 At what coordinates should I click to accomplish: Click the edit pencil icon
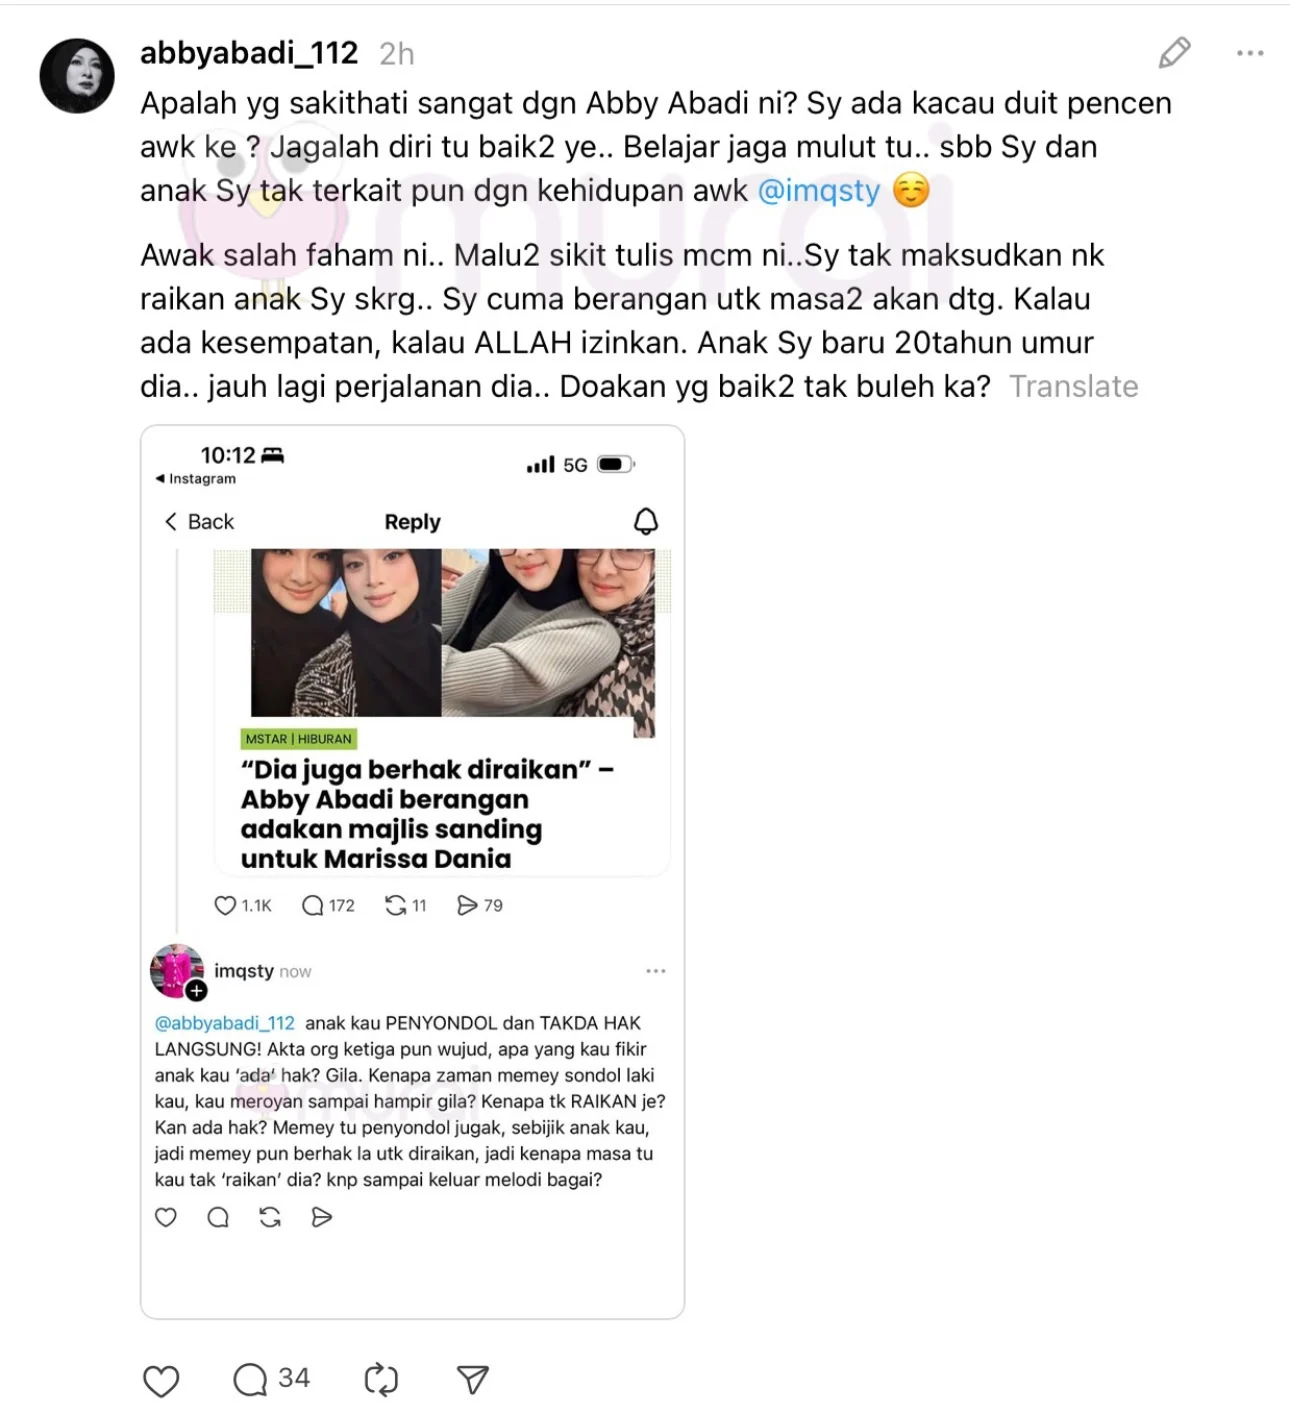[1174, 53]
